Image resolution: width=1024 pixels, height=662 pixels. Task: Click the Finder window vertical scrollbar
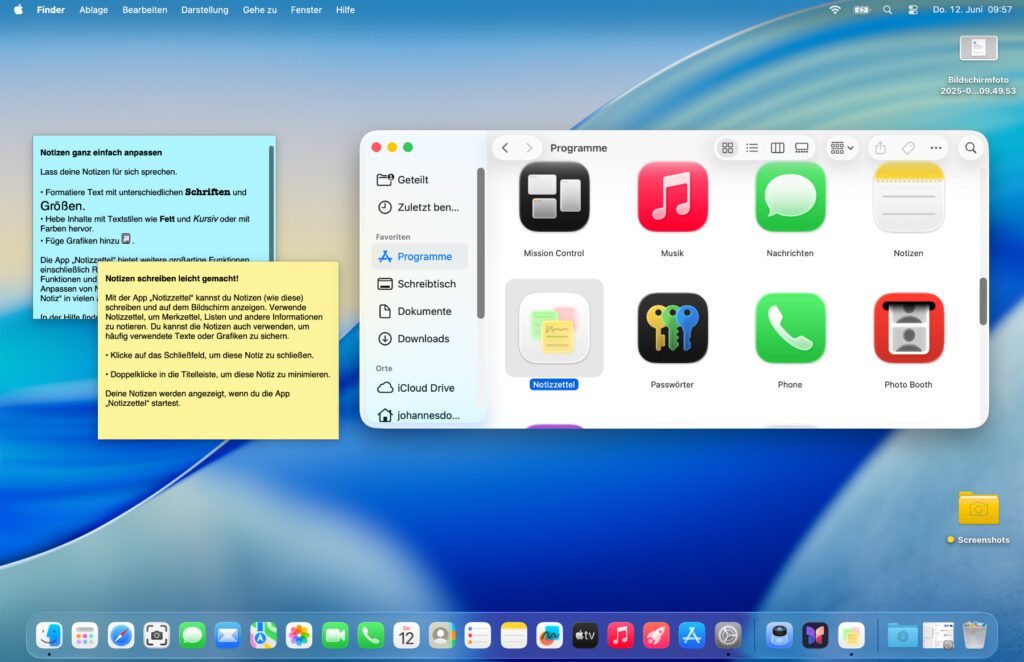point(982,300)
